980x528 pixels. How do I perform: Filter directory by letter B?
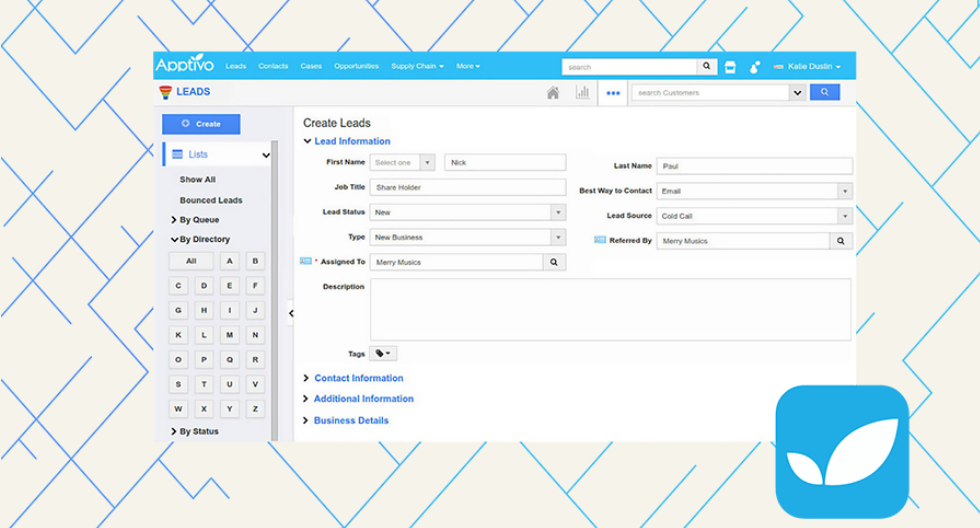pyautogui.click(x=255, y=261)
